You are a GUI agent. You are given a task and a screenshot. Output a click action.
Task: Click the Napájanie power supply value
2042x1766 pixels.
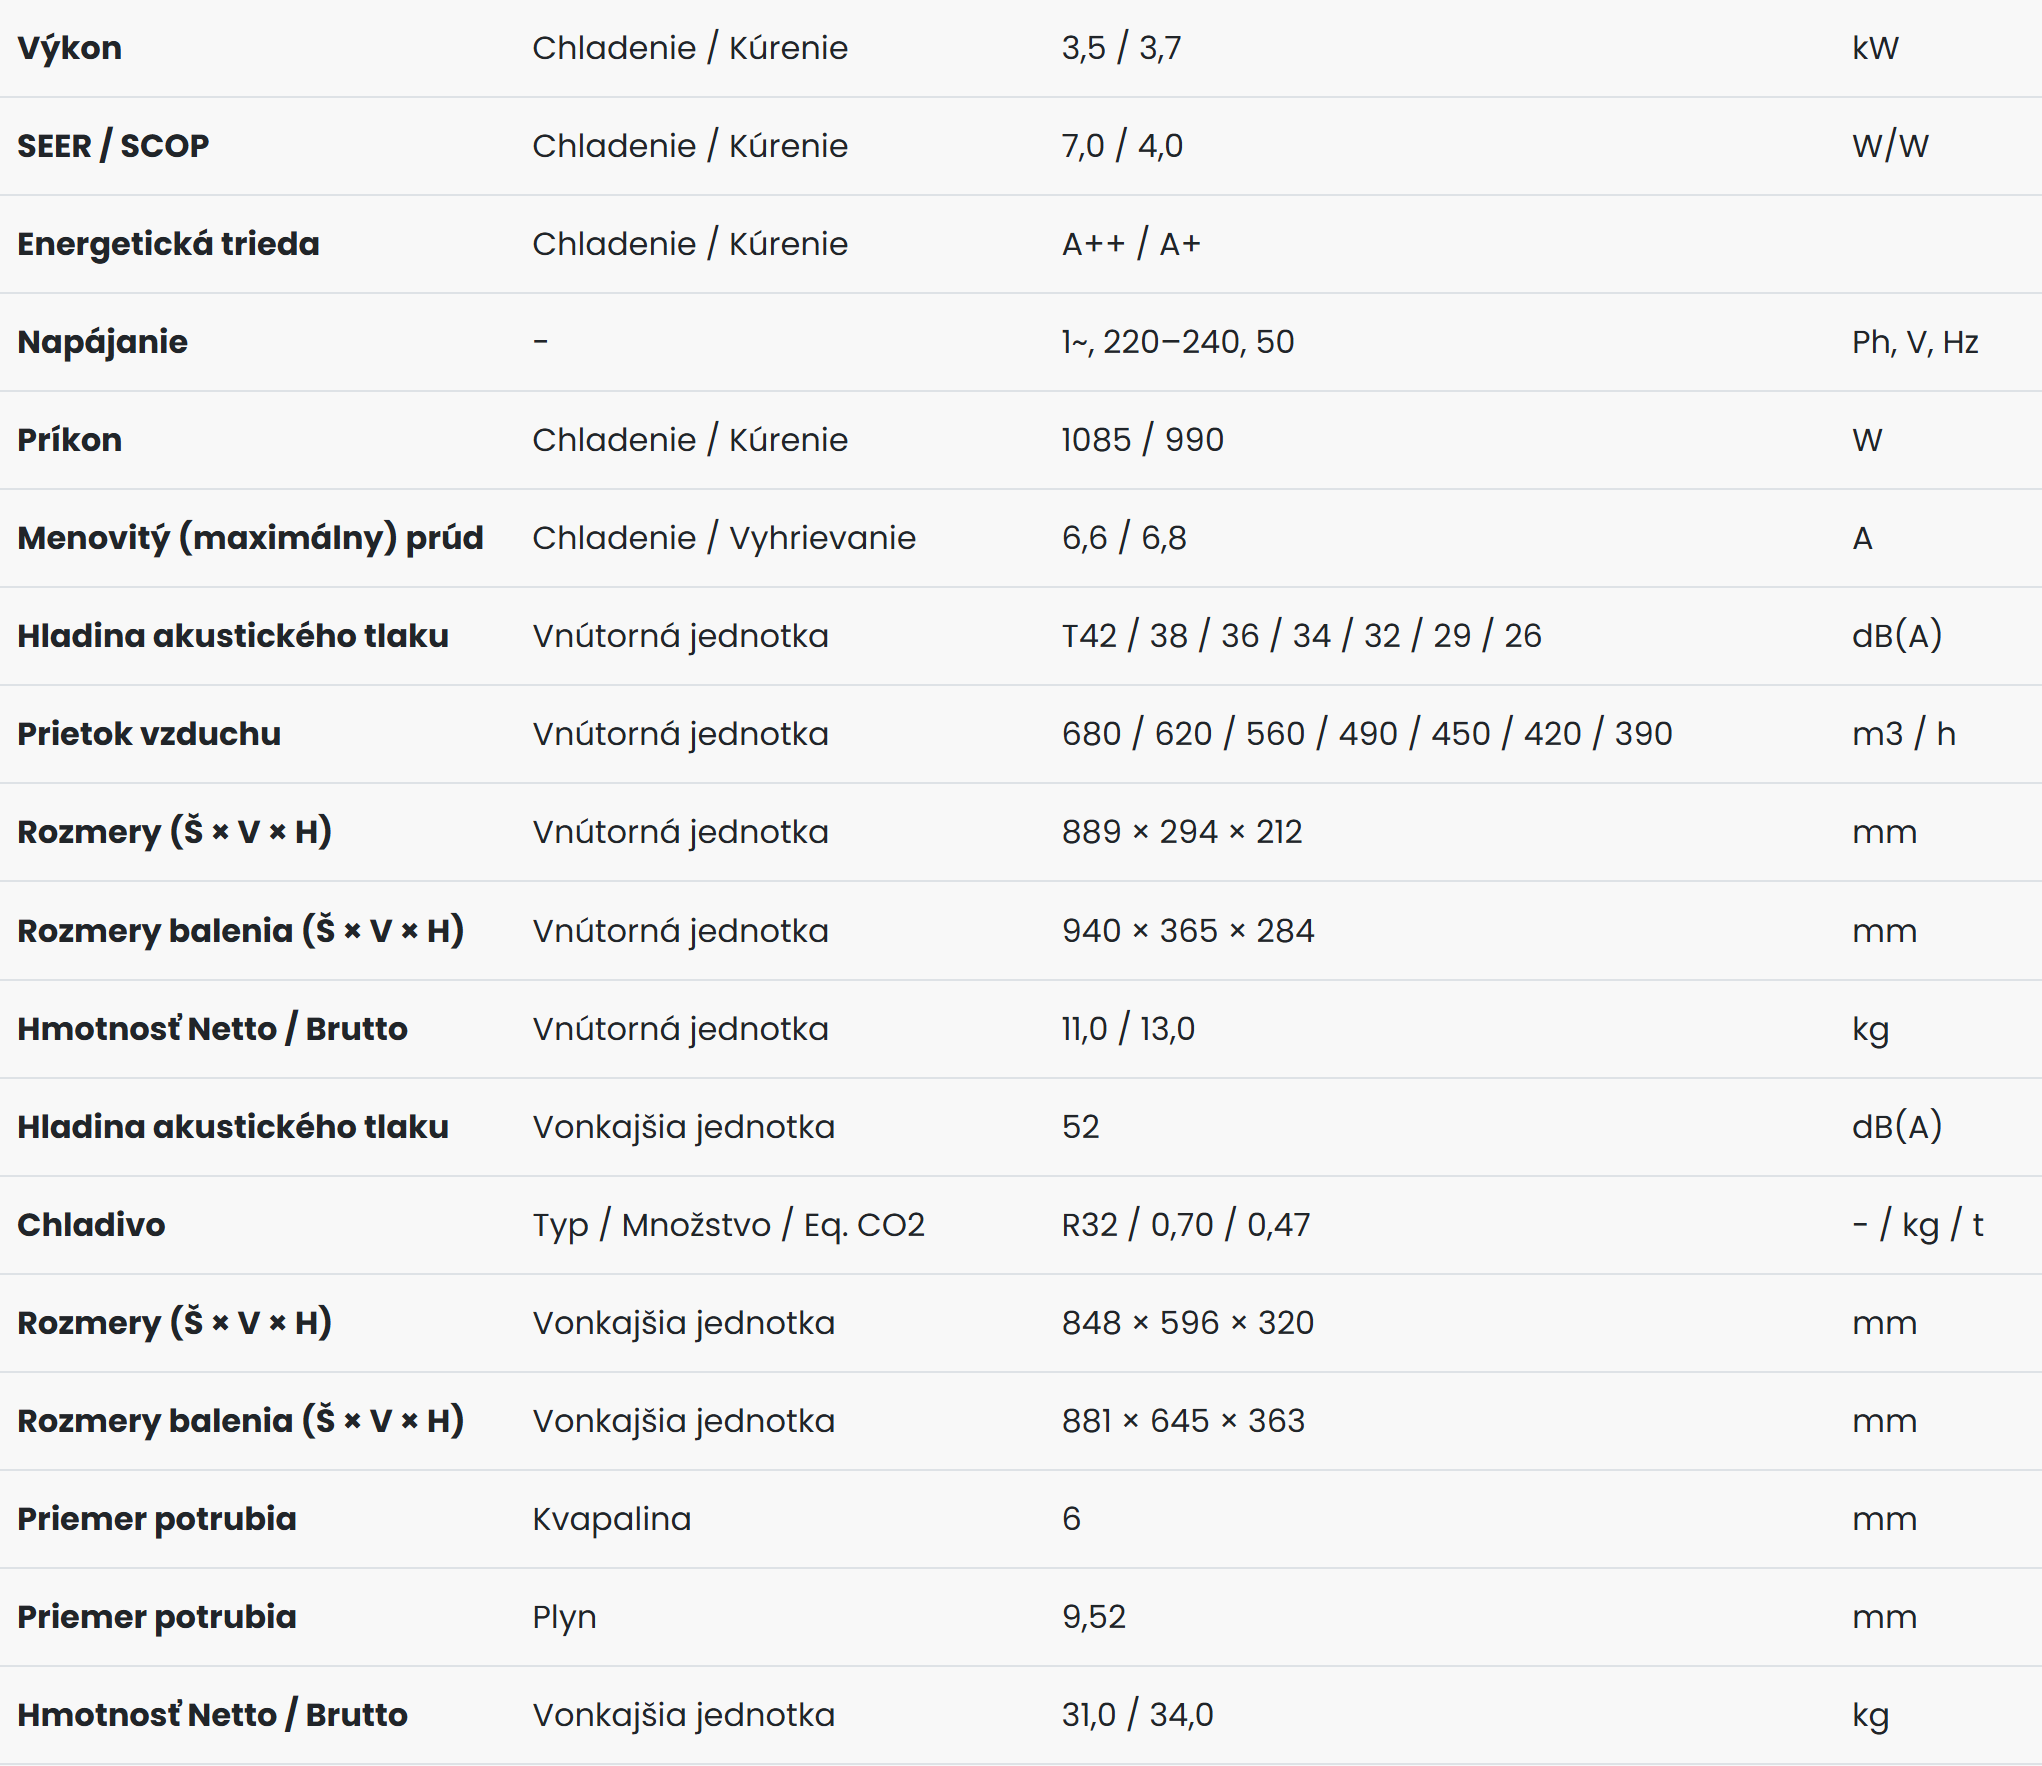point(1178,342)
